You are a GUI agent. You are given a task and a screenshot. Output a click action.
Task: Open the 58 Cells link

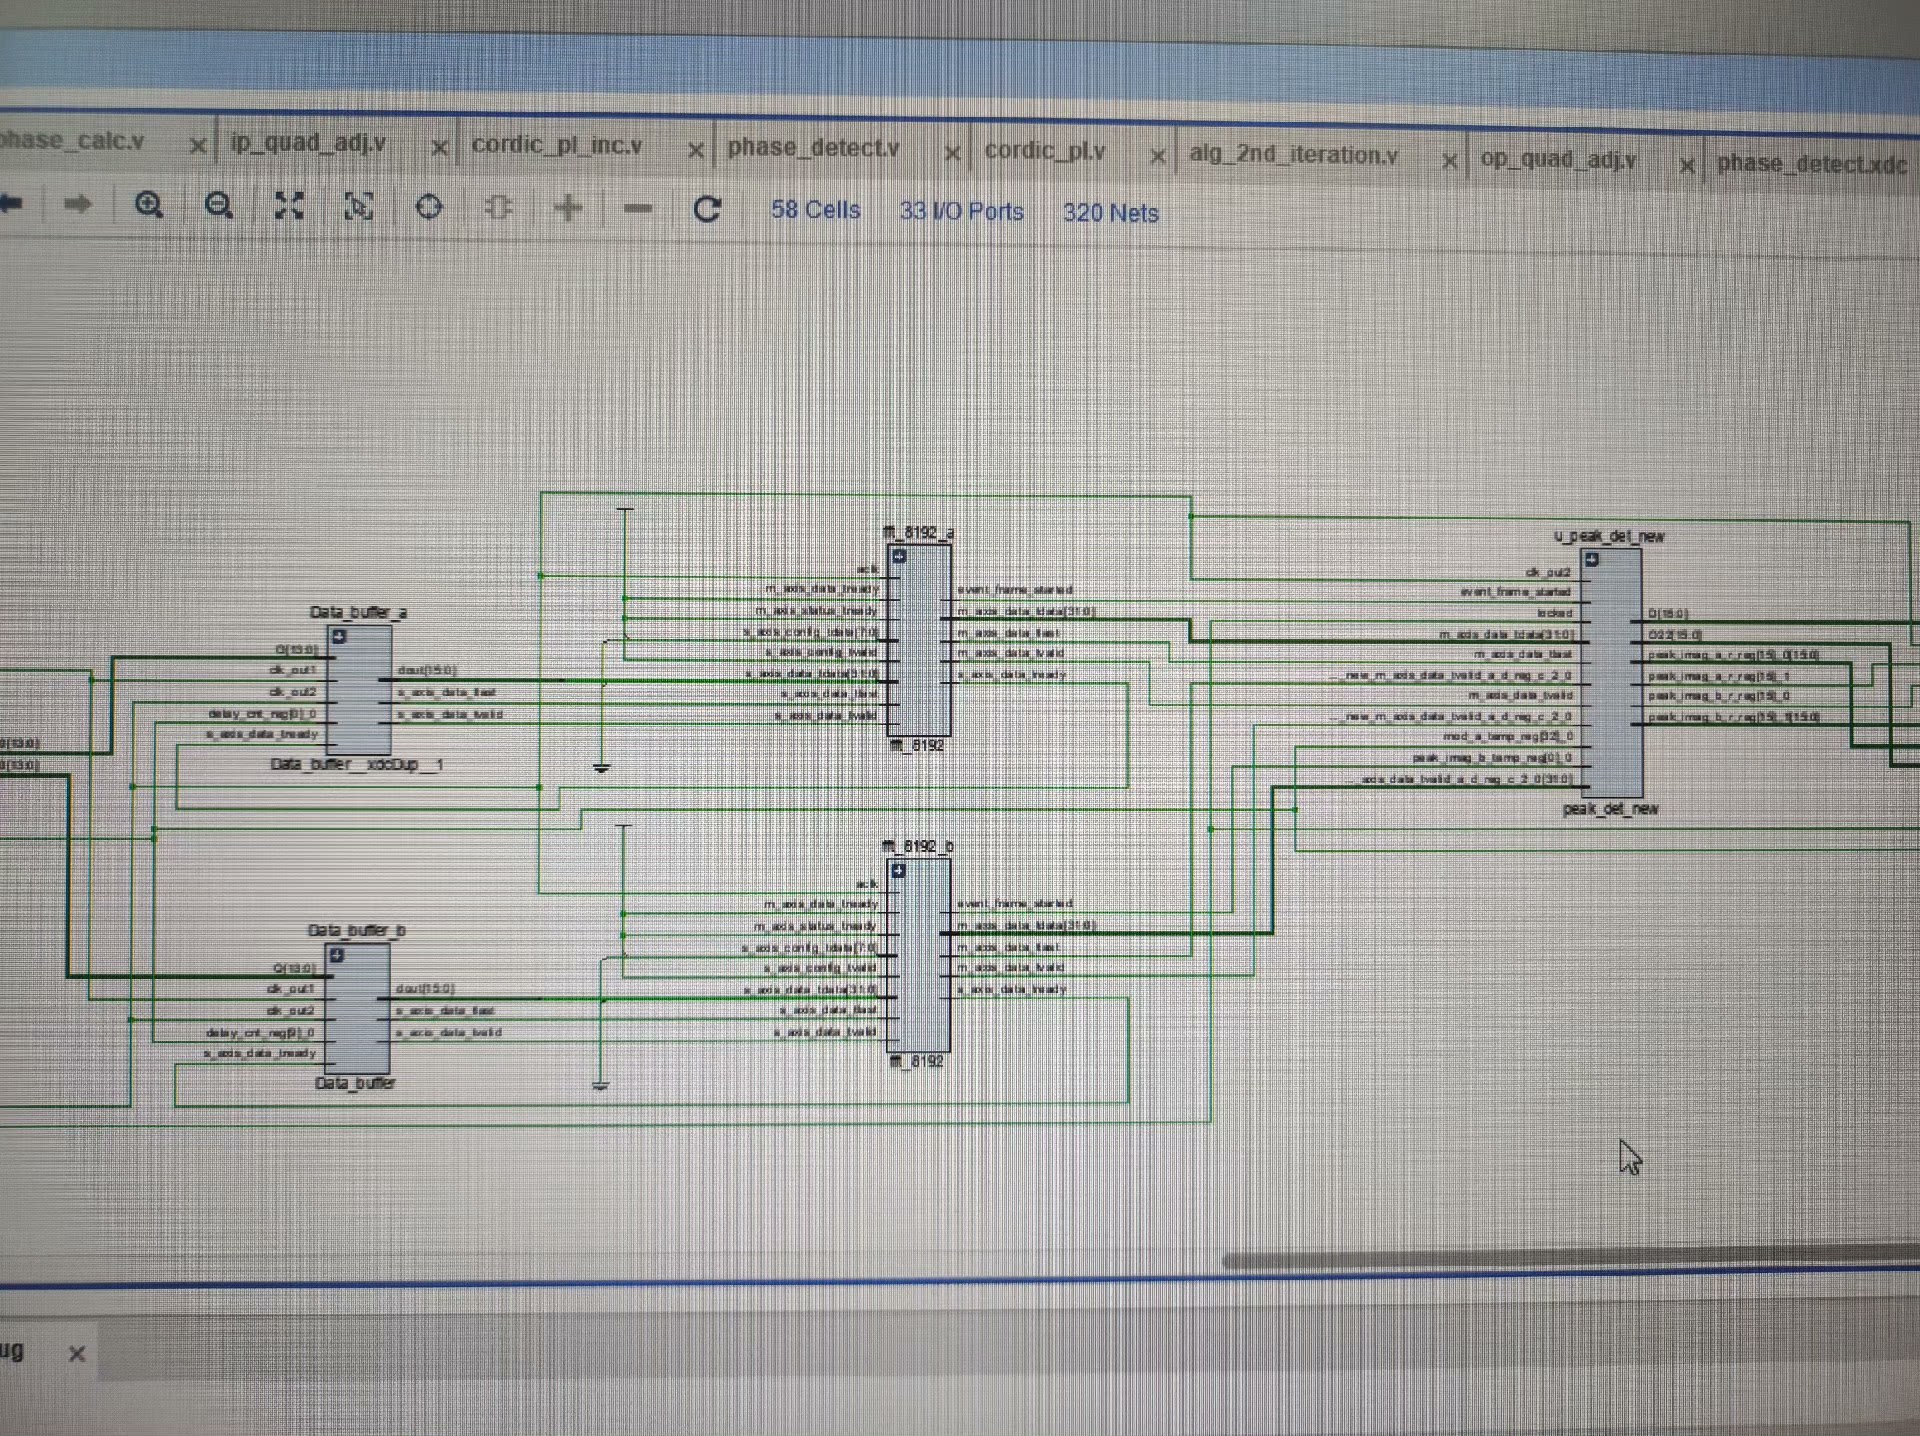coord(815,210)
